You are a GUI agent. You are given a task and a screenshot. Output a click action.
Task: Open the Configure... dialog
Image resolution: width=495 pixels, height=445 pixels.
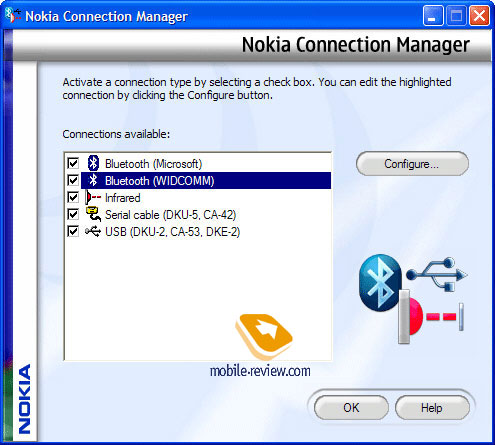[x=412, y=164]
